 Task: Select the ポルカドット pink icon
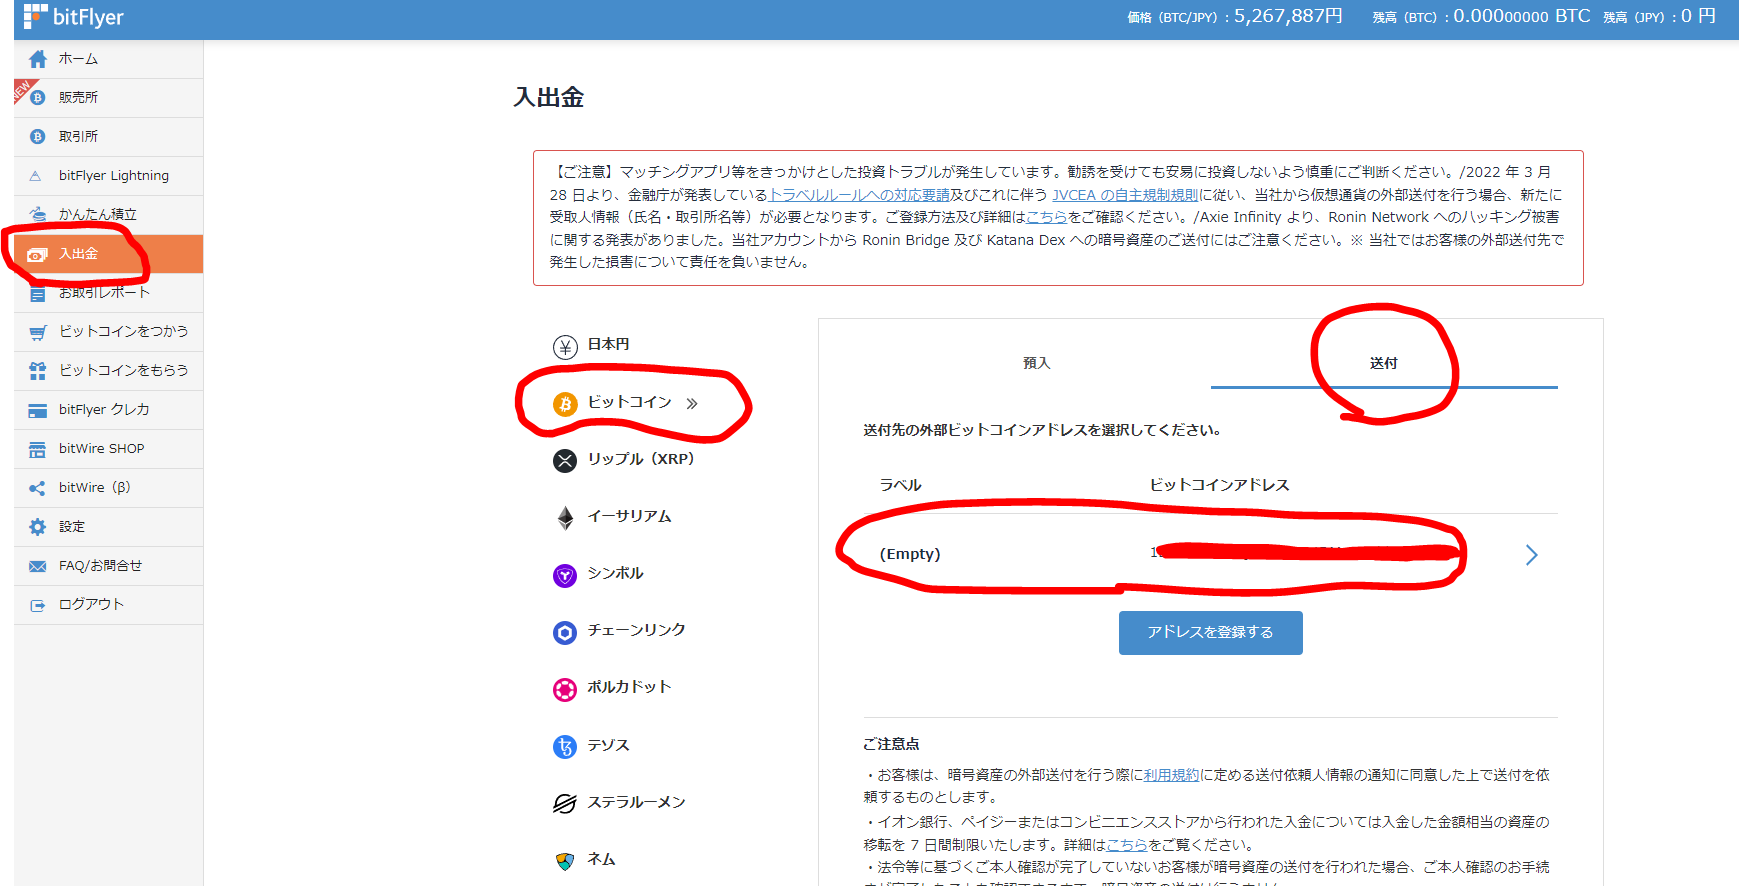pyautogui.click(x=565, y=689)
